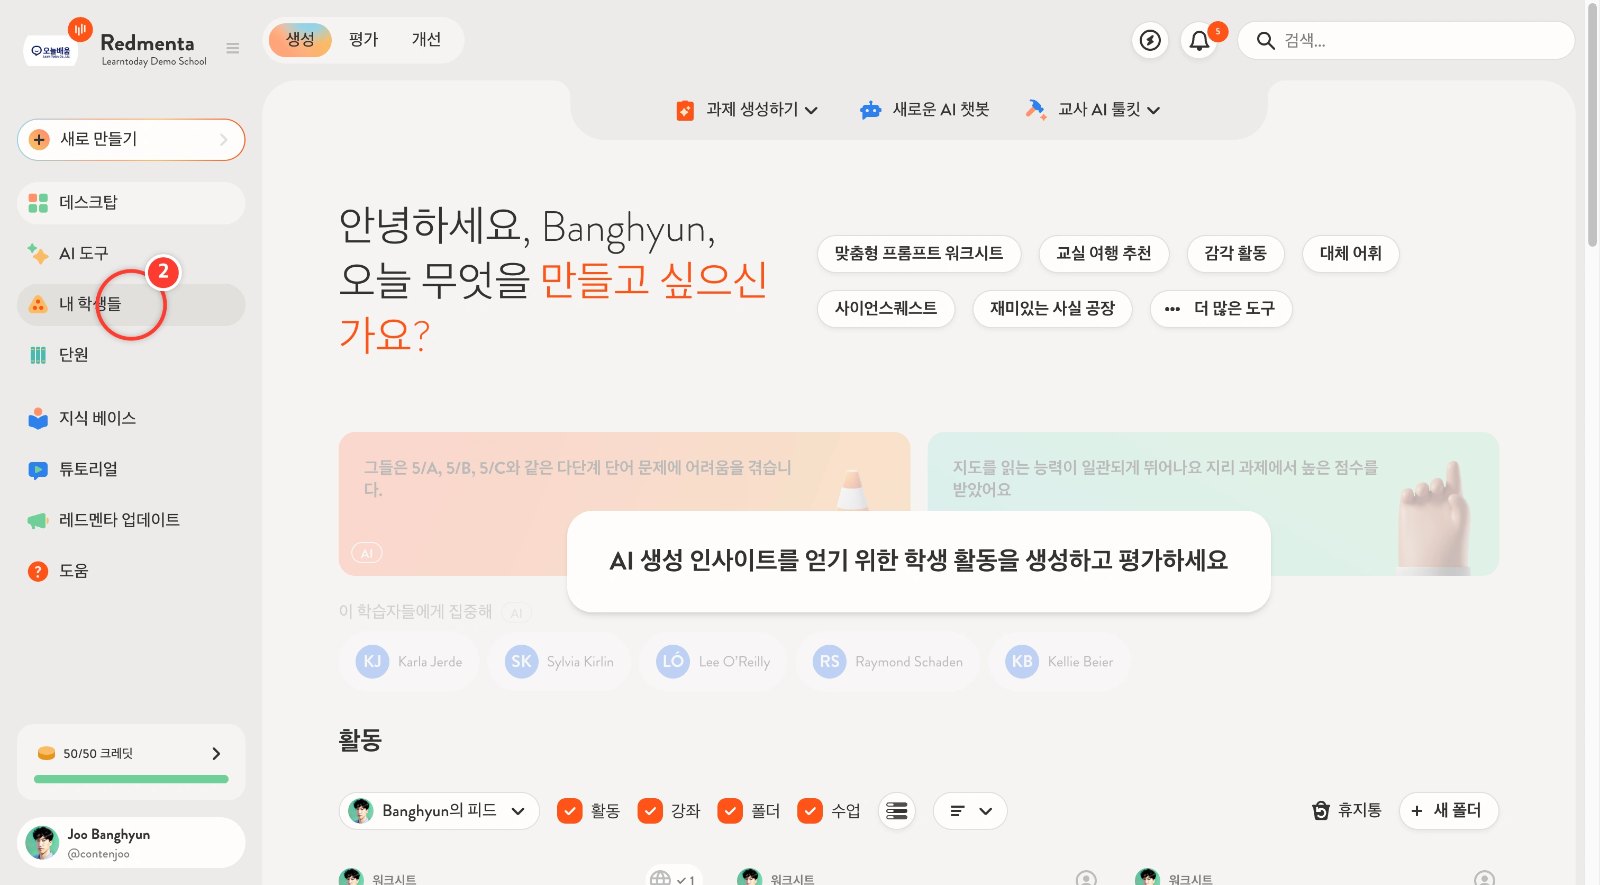Image resolution: width=1600 pixels, height=885 pixels.
Task: Click the 재미있는 사실 공장 button
Action: [x=1053, y=309]
